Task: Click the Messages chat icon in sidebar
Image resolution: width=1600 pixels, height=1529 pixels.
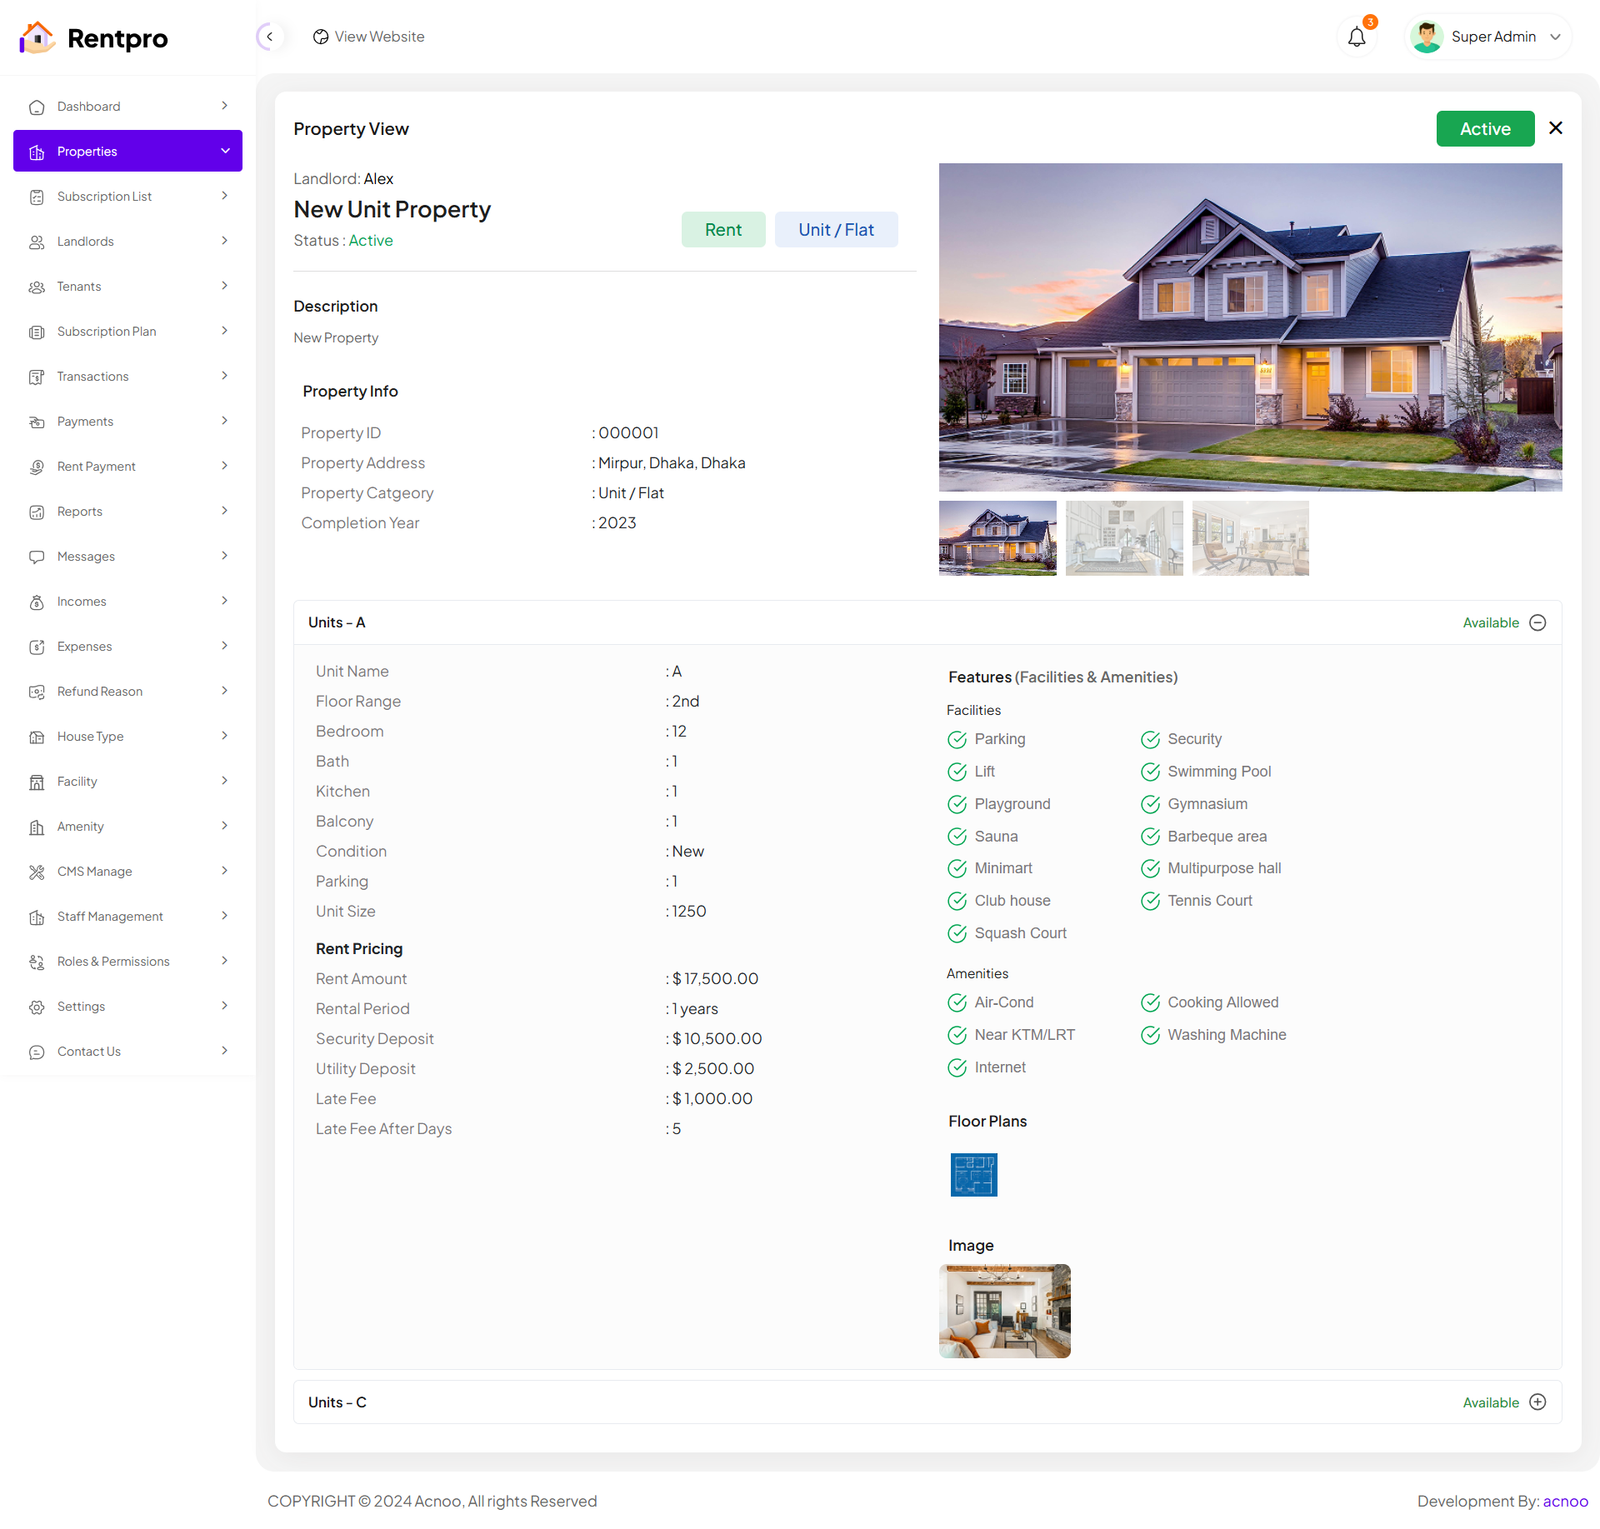Action: tap(37, 557)
